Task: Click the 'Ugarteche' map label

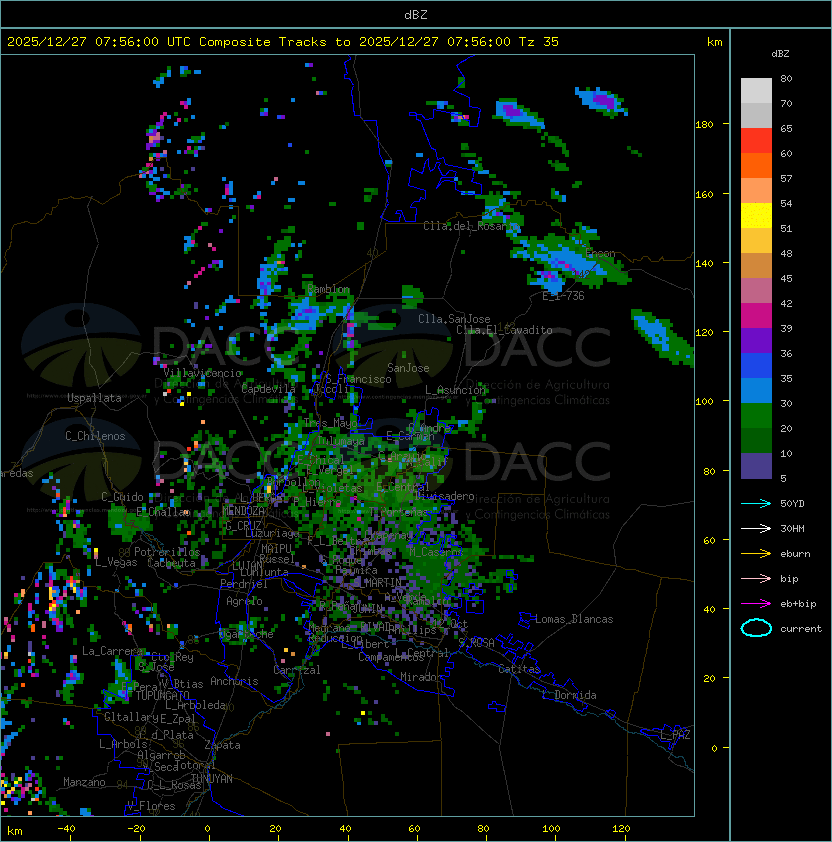Action: click(246, 634)
